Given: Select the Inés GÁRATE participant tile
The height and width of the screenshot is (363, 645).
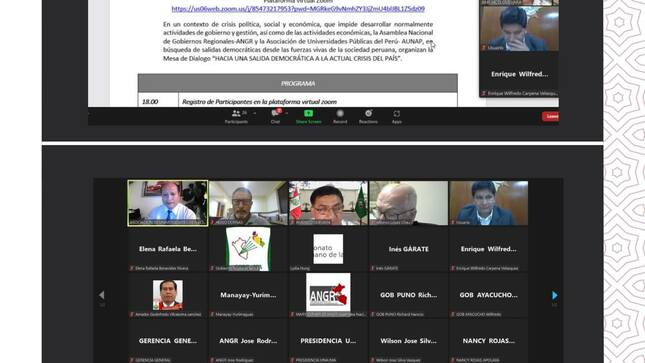Looking at the screenshot, I should point(408,249).
